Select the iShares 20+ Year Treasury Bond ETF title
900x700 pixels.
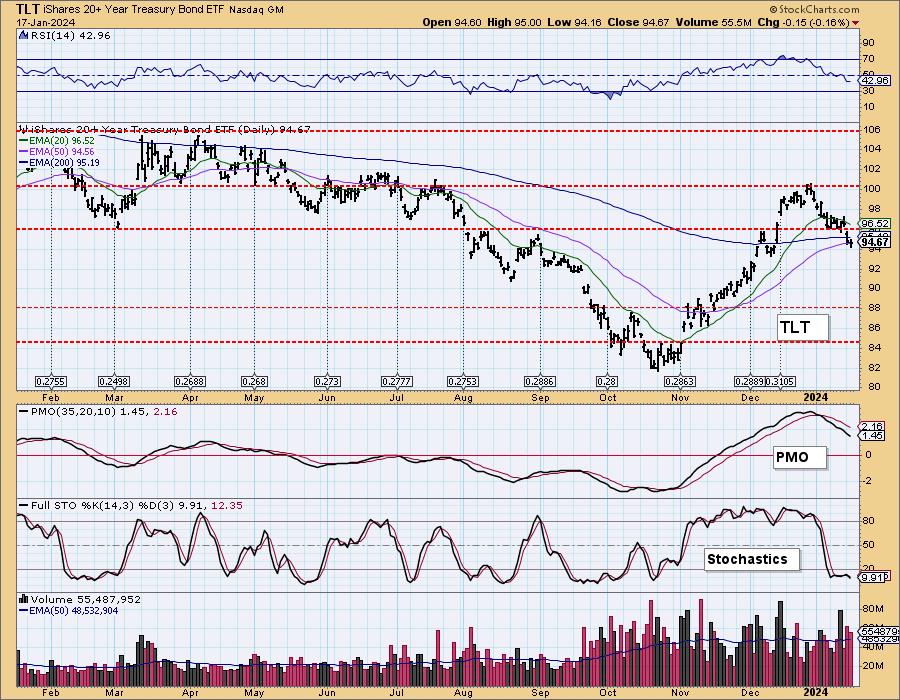click(135, 10)
